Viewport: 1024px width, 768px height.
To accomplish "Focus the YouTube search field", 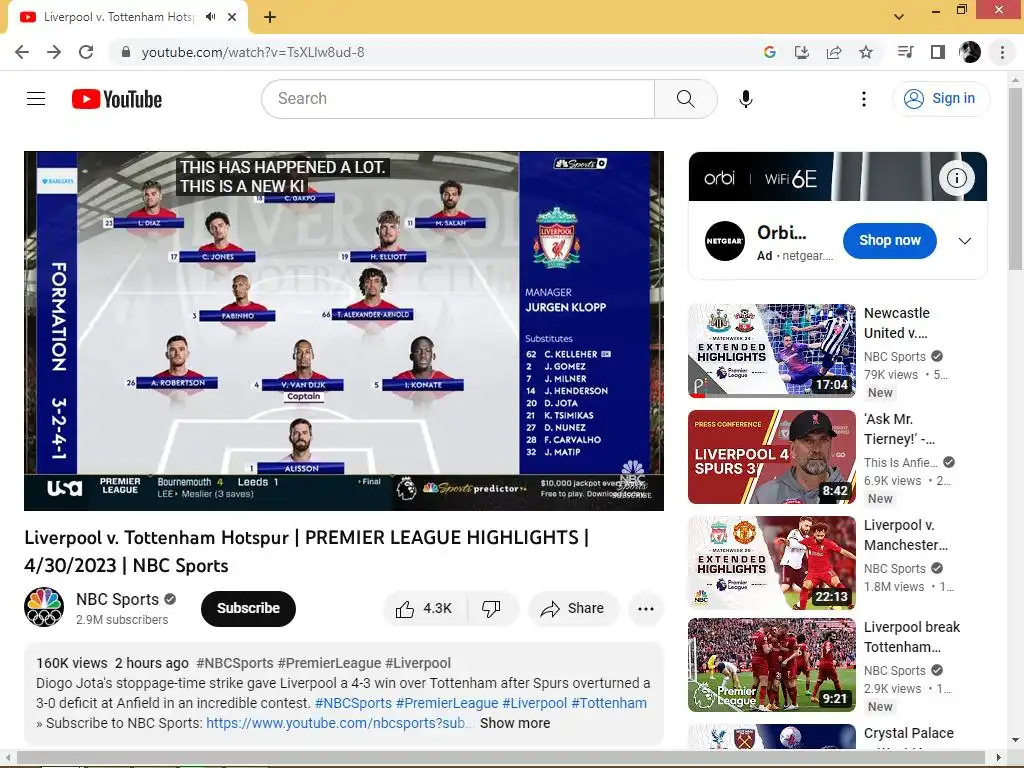I will tap(458, 99).
